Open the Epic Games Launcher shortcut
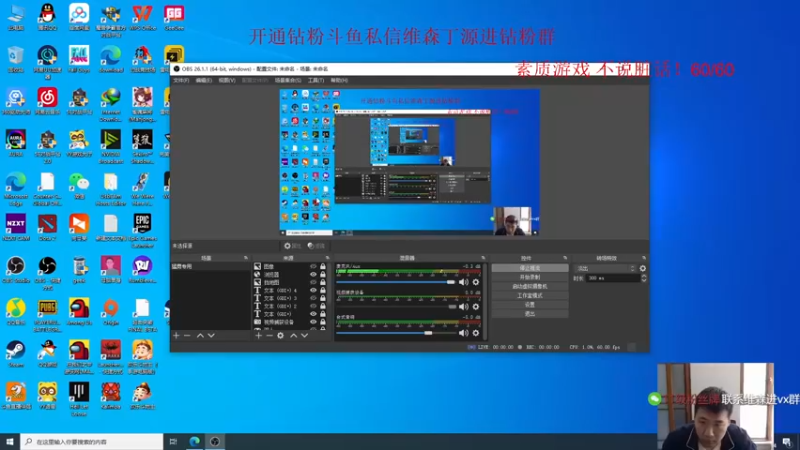 click(142, 231)
